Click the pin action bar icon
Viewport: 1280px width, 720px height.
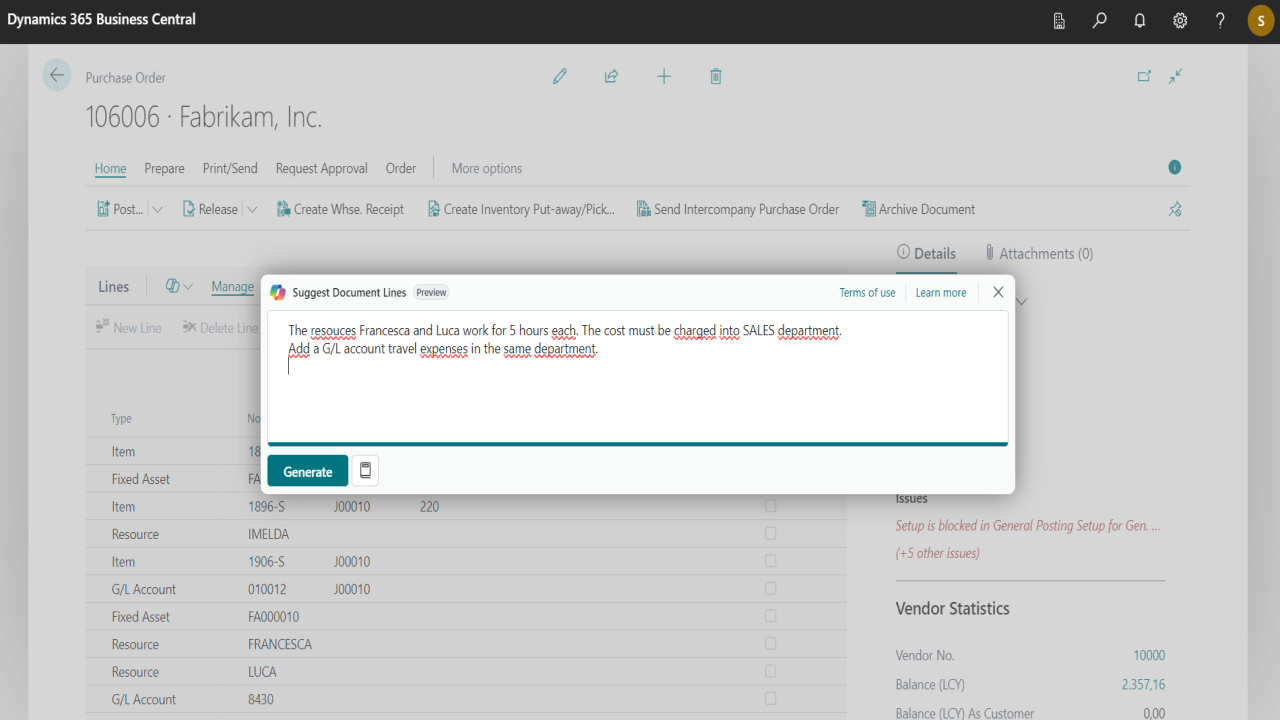point(1176,209)
